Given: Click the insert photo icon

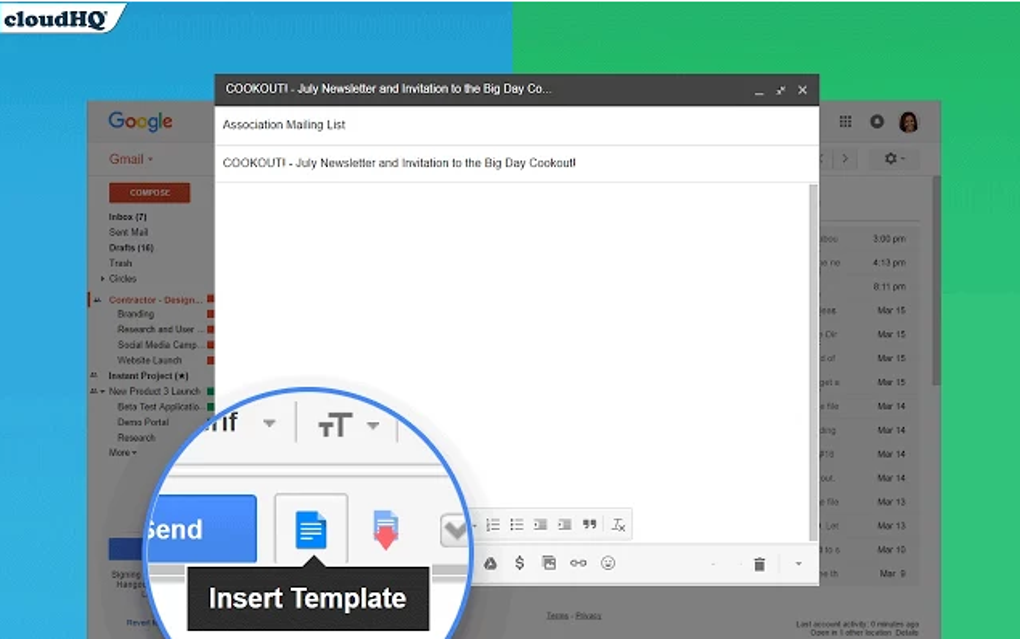Looking at the screenshot, I should [x=549, y=564].
